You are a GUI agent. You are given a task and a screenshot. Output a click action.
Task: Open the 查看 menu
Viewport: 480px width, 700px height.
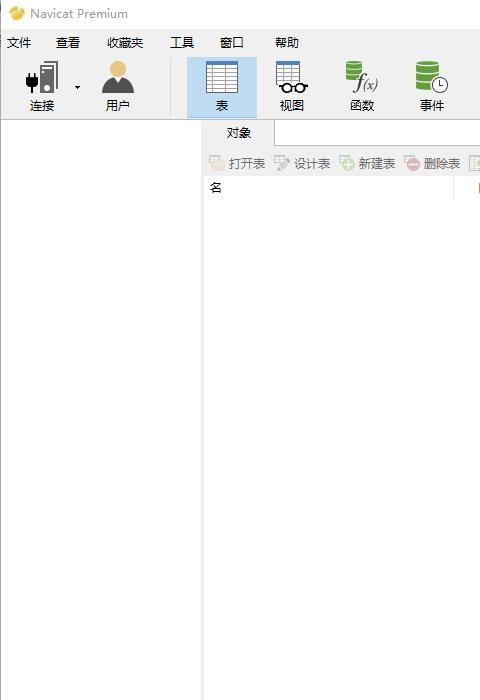coord(68,43)
